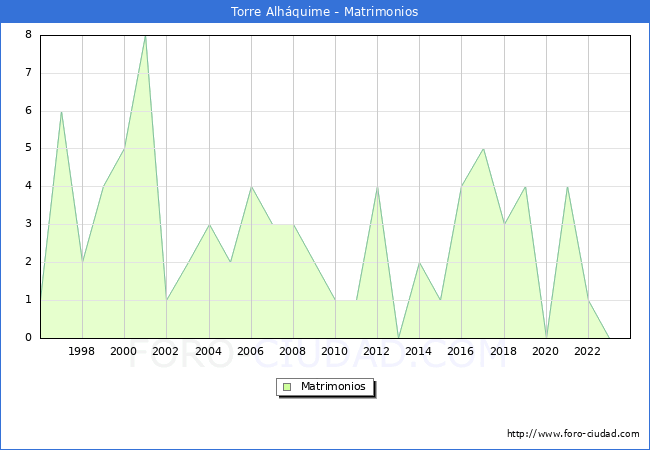Click the x-axis label 1998
This screenshot has height=450, width=650.
pyautogui.click(x=81, y=351)
